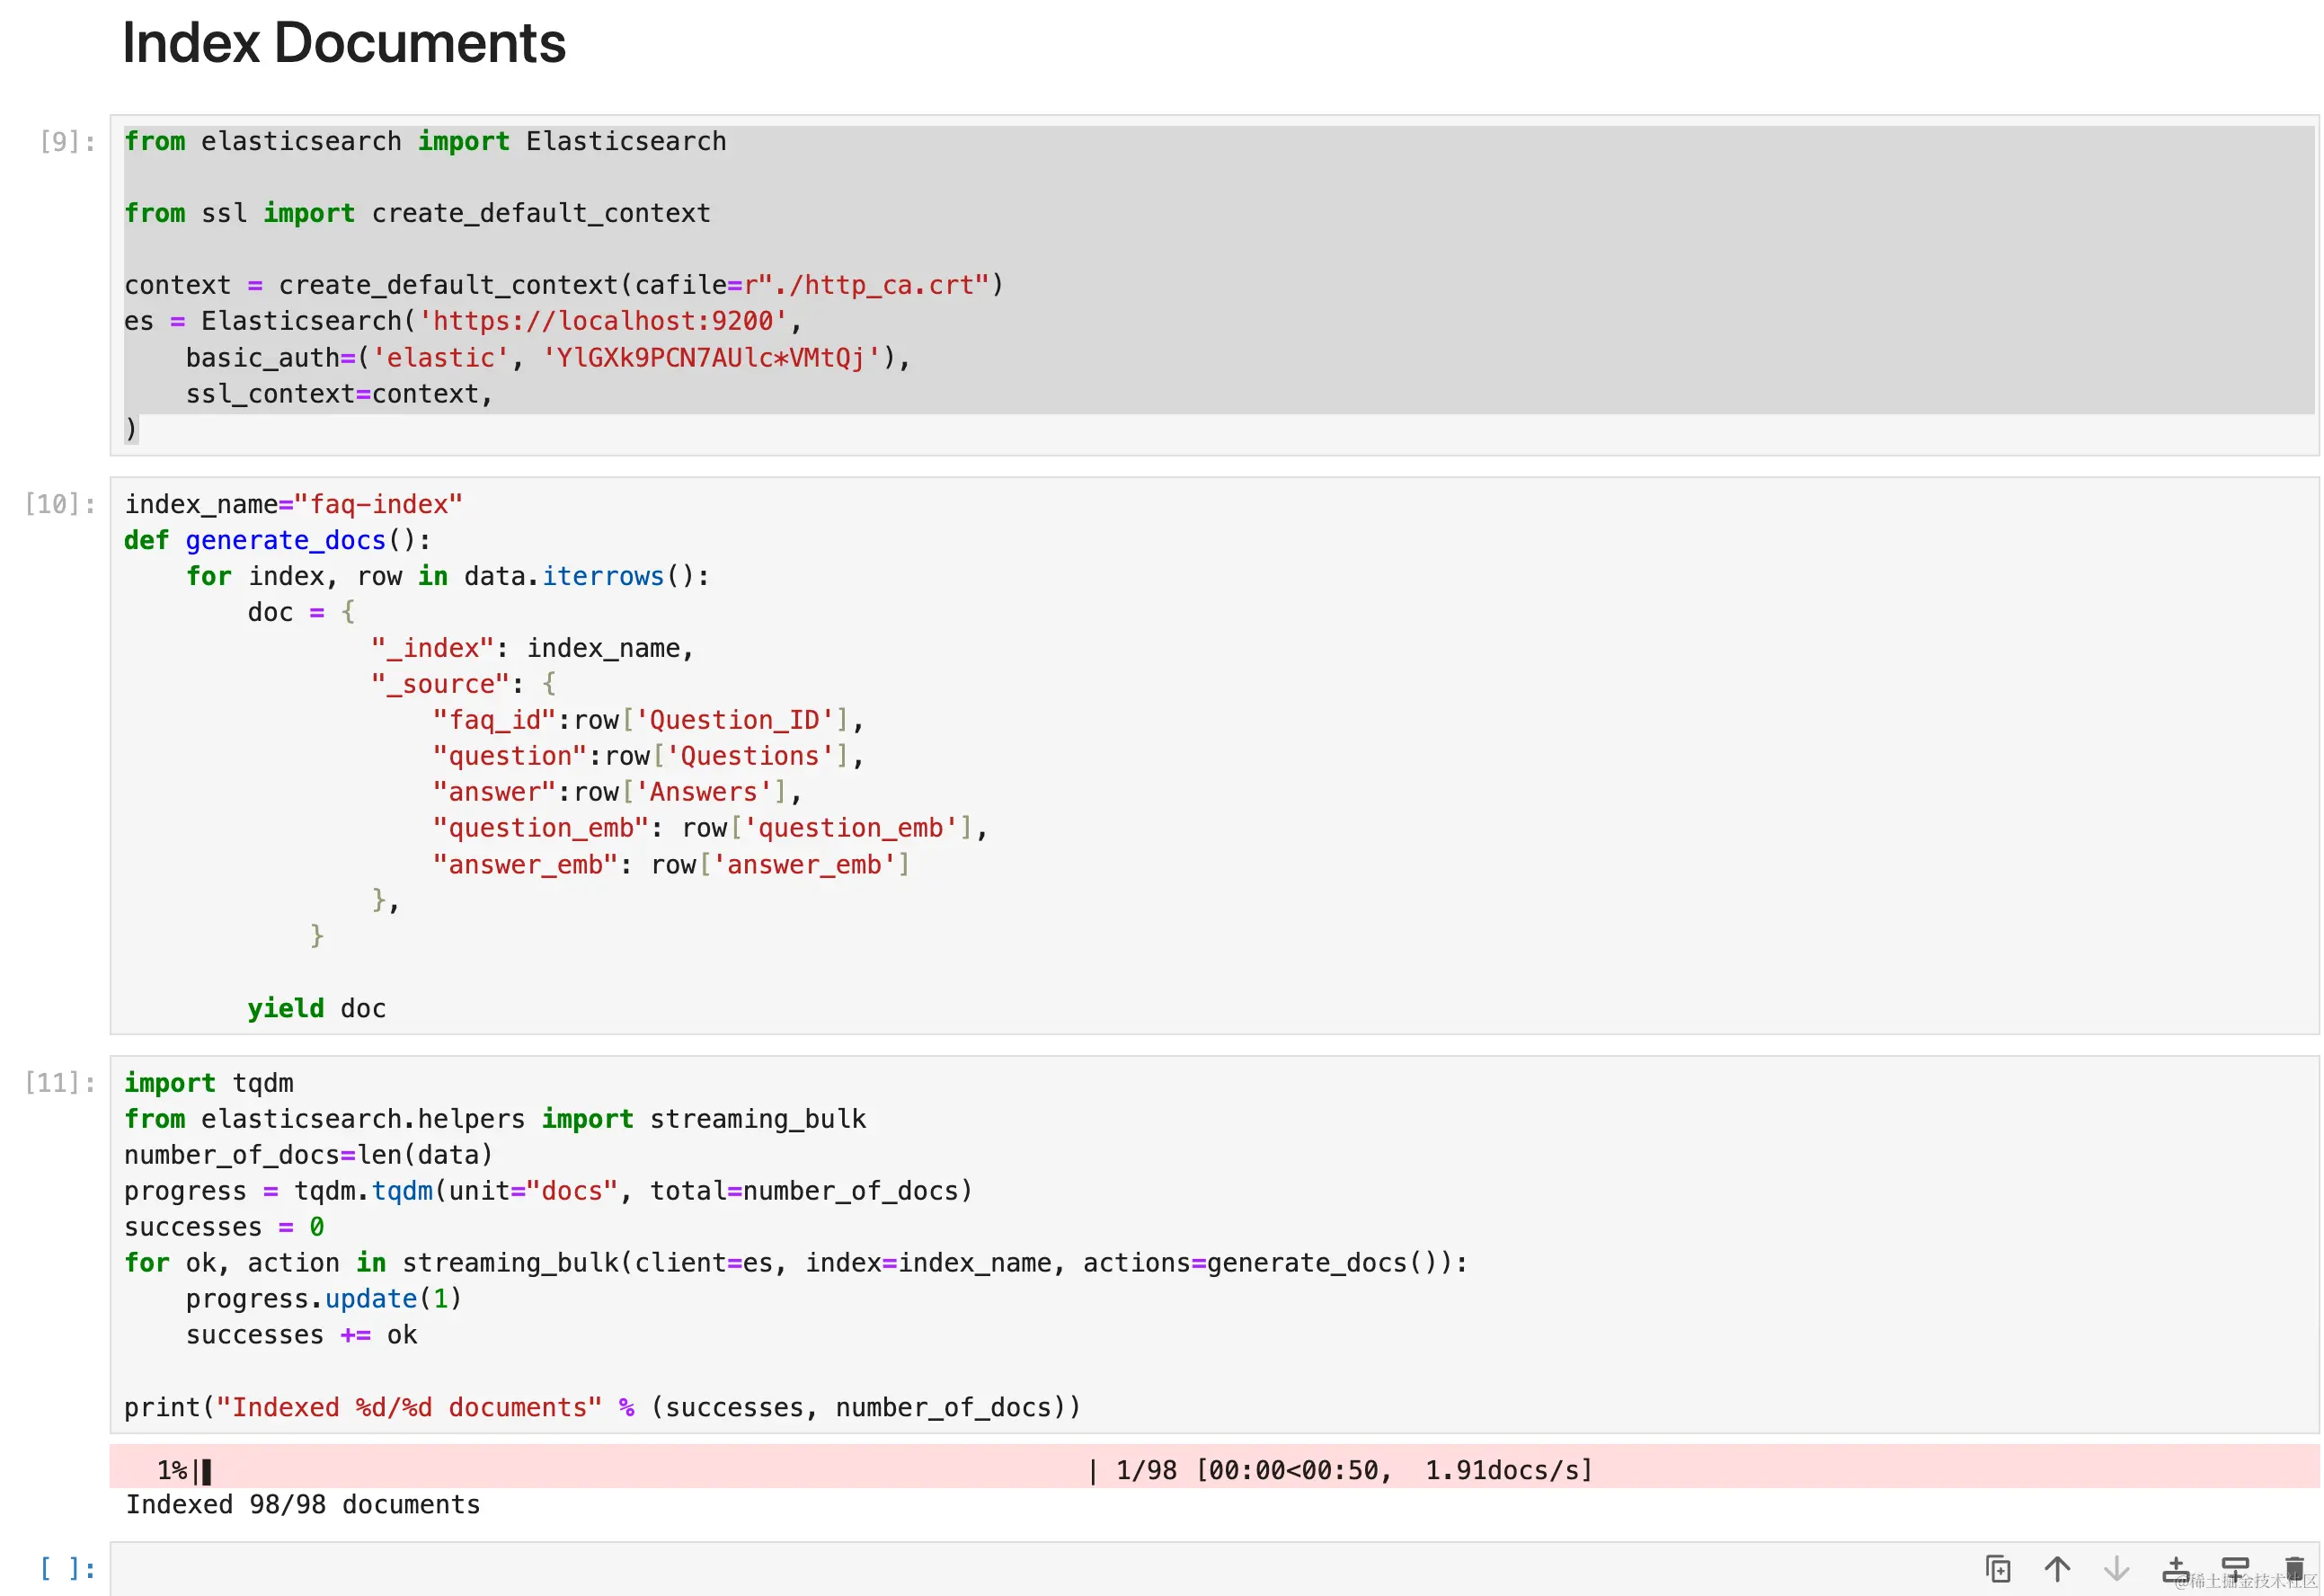Click the streaming_bulk for-loop line
2324x1596 pixels.
pos(795,1263)
